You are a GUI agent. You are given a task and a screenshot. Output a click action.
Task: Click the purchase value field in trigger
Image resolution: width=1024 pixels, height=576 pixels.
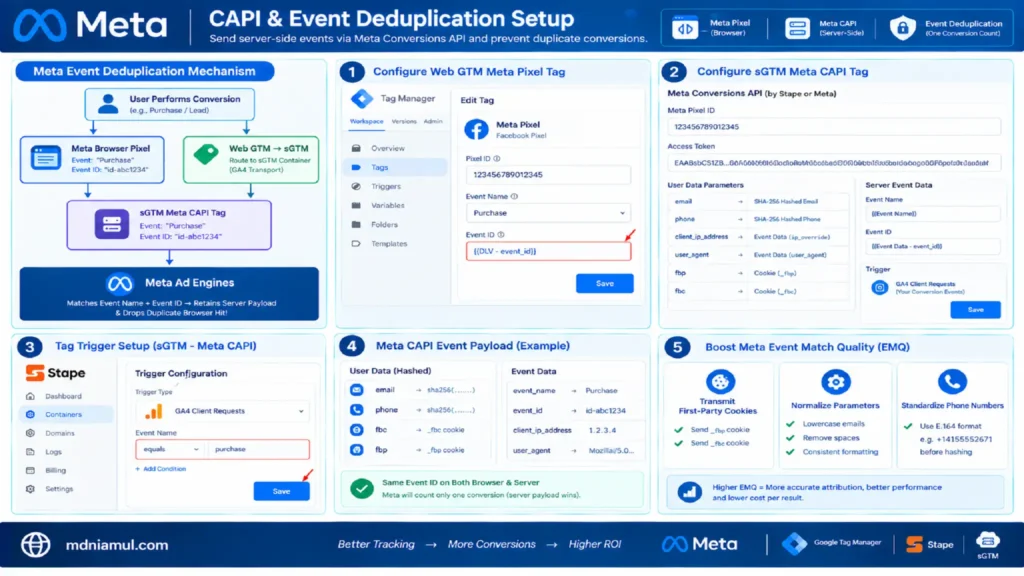[259, 449]
